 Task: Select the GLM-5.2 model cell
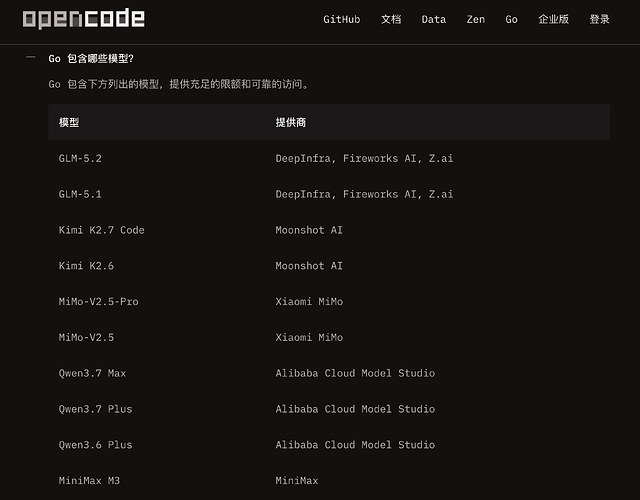coord(80,158)
